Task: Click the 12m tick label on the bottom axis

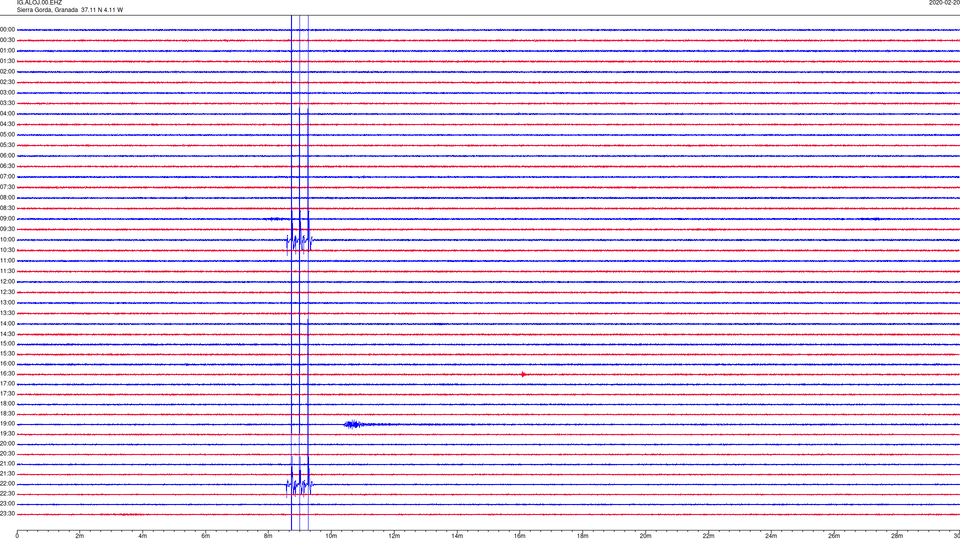Action: (394, 536)
